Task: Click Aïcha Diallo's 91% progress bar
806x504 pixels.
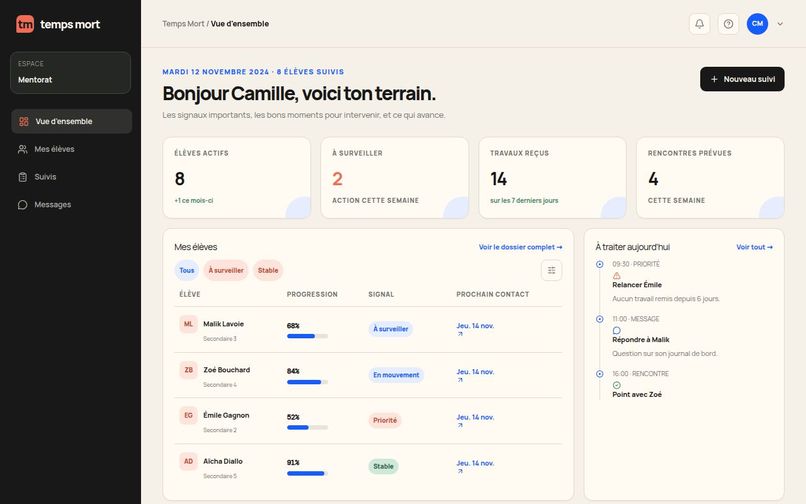Action: pyautogui.click(x=307, y=474)
